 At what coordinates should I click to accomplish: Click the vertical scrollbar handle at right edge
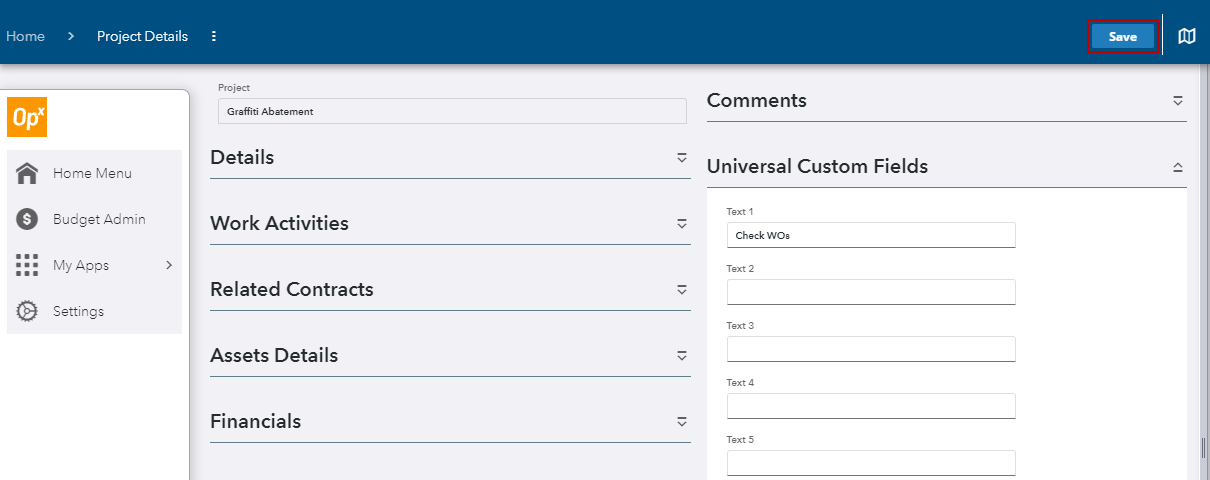tap(1203, 448)
